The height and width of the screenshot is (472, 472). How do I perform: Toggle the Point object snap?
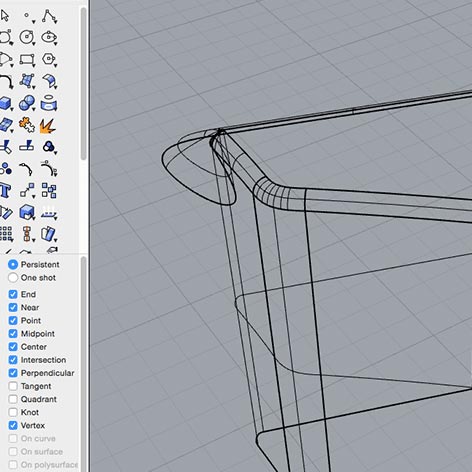point(13,321)
